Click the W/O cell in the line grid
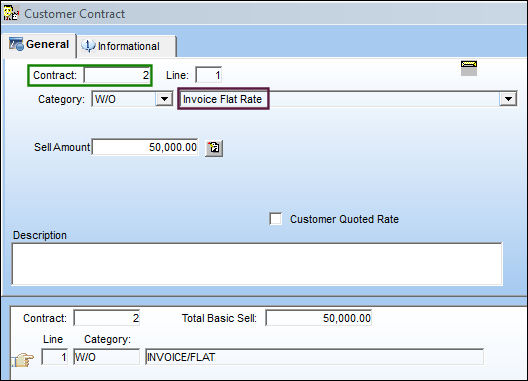The height and width of the screenshot is (381, 528). 106,357
